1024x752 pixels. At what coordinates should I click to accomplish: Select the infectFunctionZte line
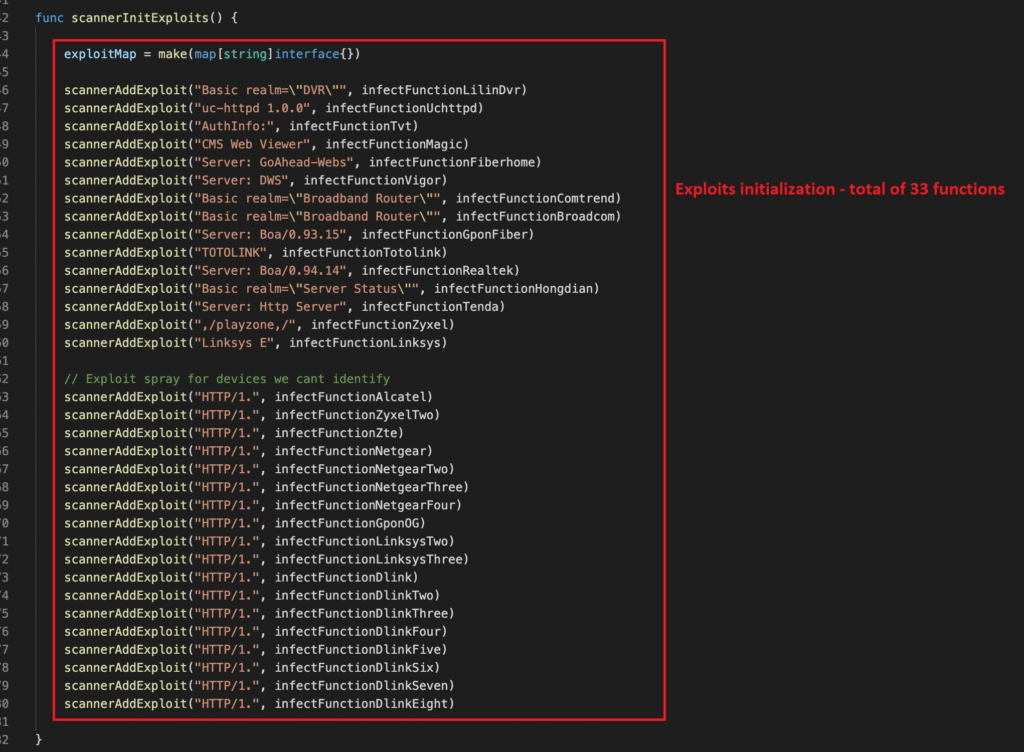[234, 433]
